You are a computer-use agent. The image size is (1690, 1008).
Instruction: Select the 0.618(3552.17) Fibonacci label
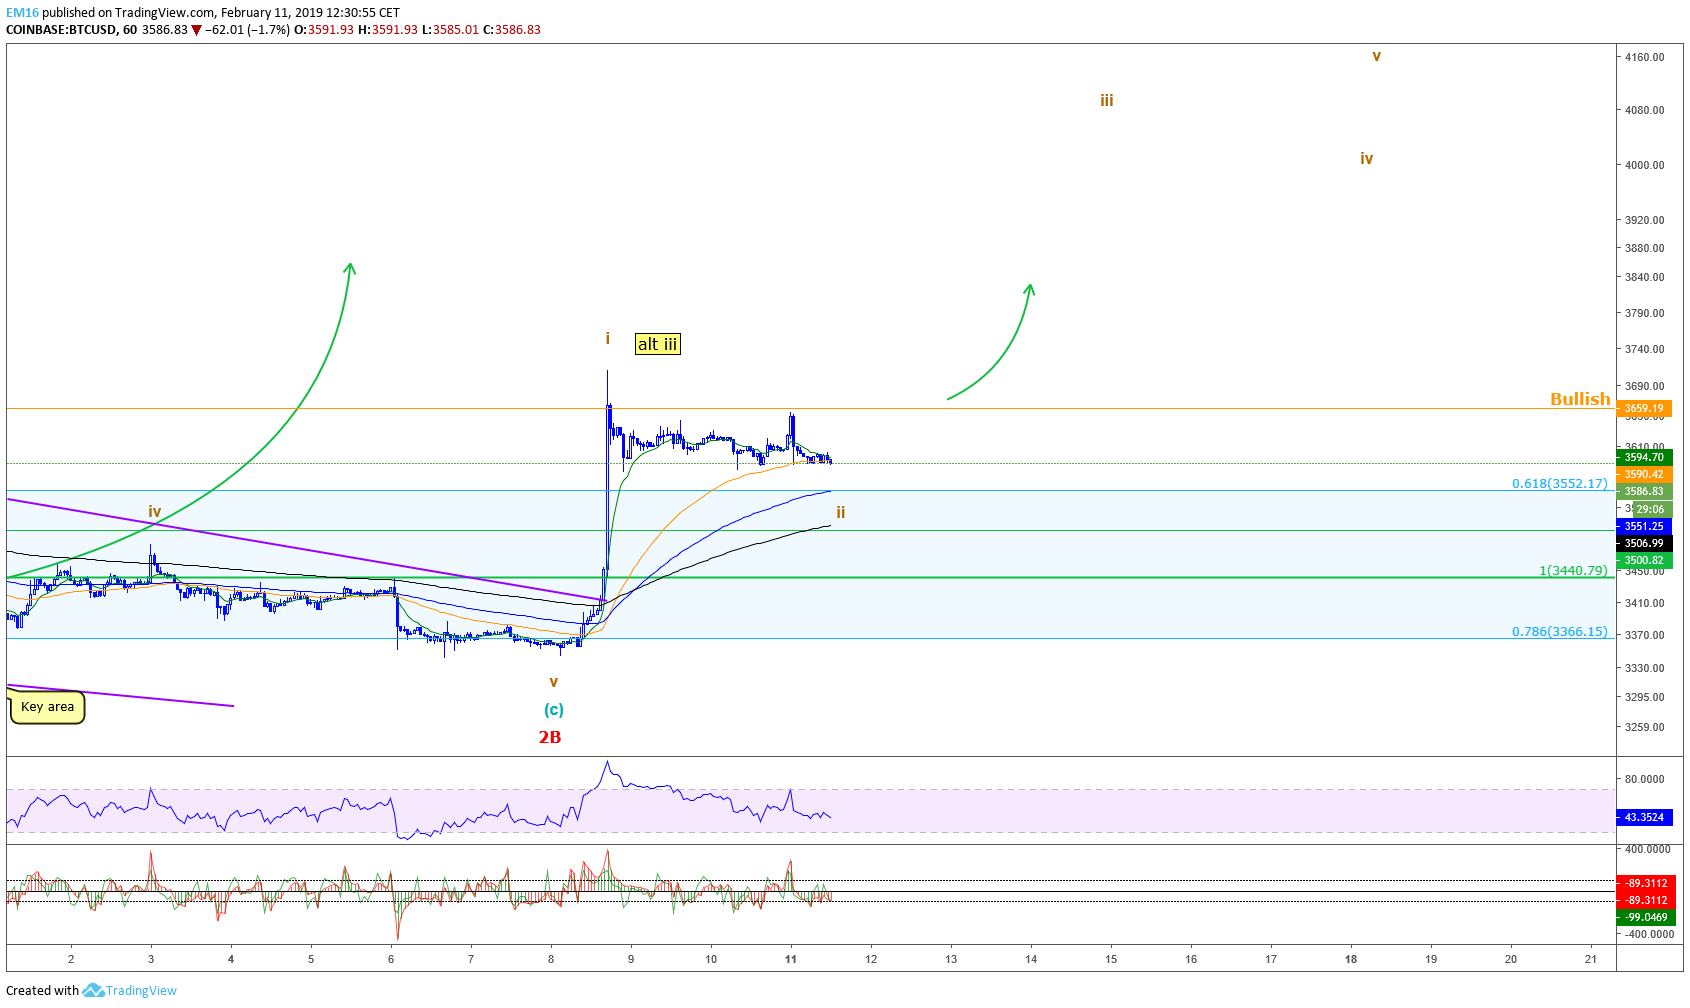pyautogui.click(x=1560, y=483)
